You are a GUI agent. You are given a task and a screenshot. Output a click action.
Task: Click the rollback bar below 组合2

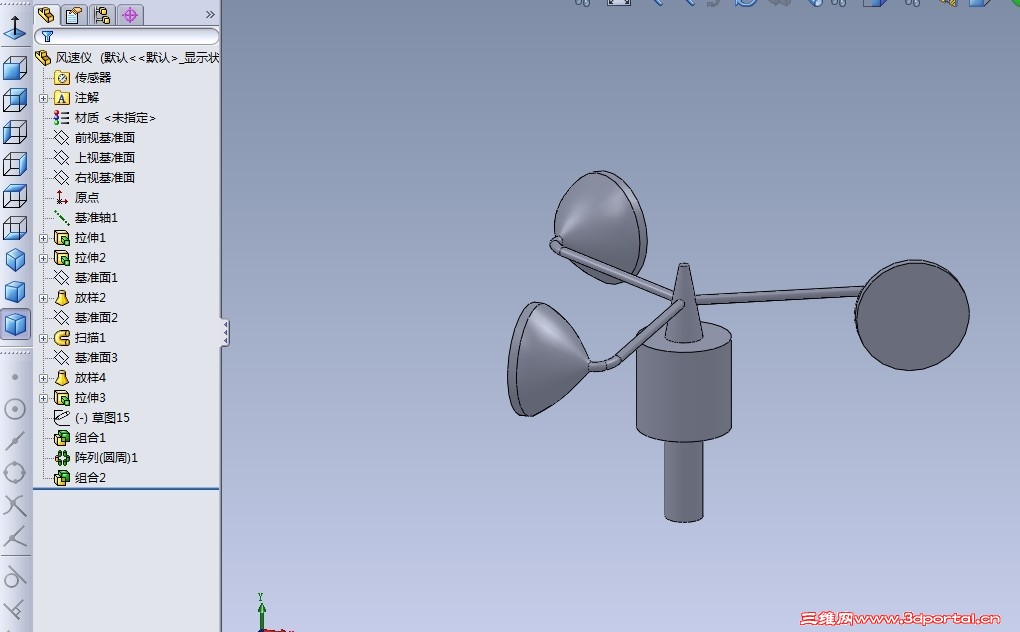click(126, 488)
